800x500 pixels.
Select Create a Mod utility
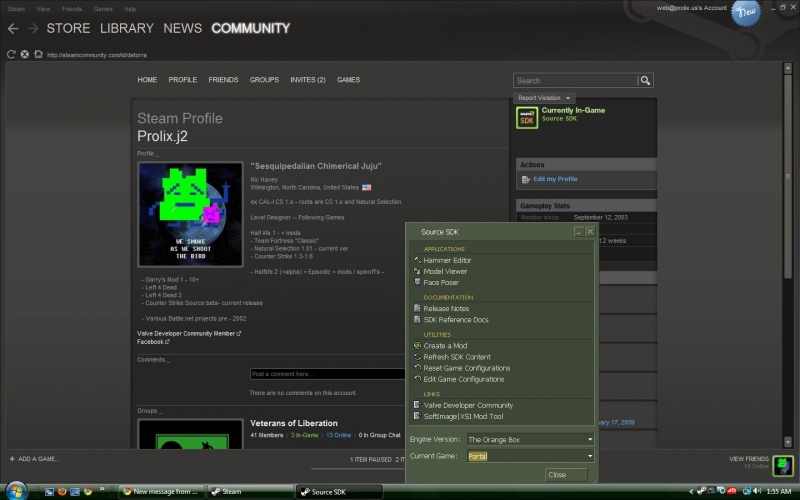pyautogui.click(x=445, y=346)
